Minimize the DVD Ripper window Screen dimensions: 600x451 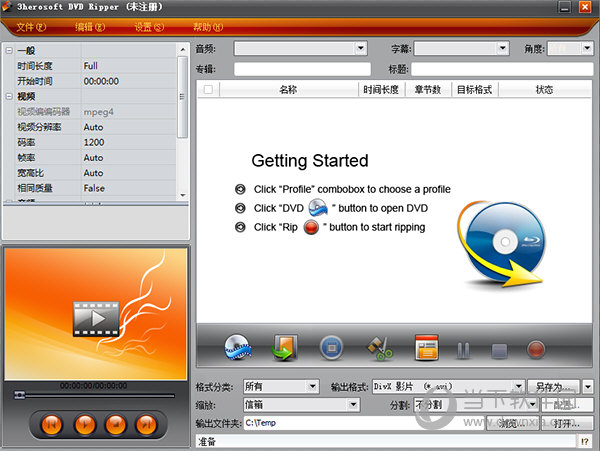click(564, 7)
